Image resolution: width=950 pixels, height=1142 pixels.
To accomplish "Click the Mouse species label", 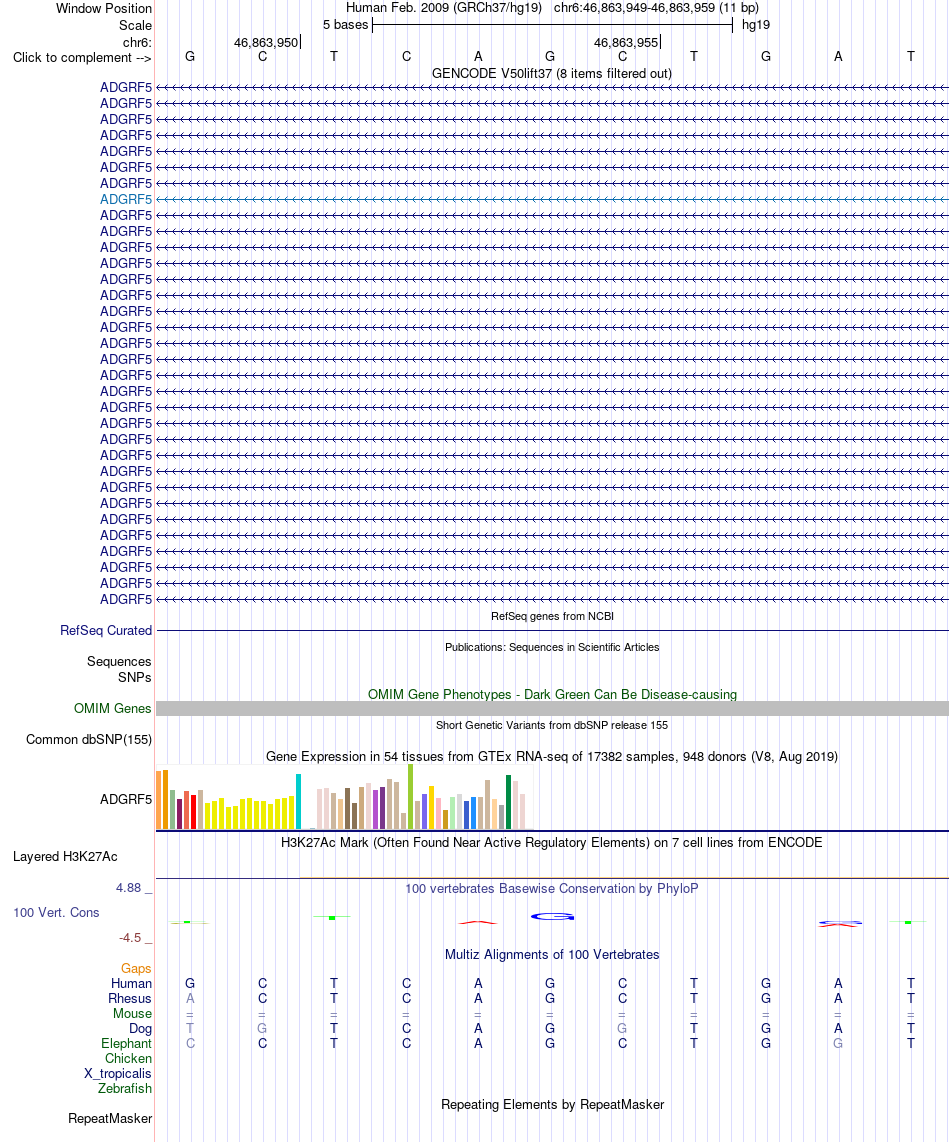I will [x=133, y=1014].
